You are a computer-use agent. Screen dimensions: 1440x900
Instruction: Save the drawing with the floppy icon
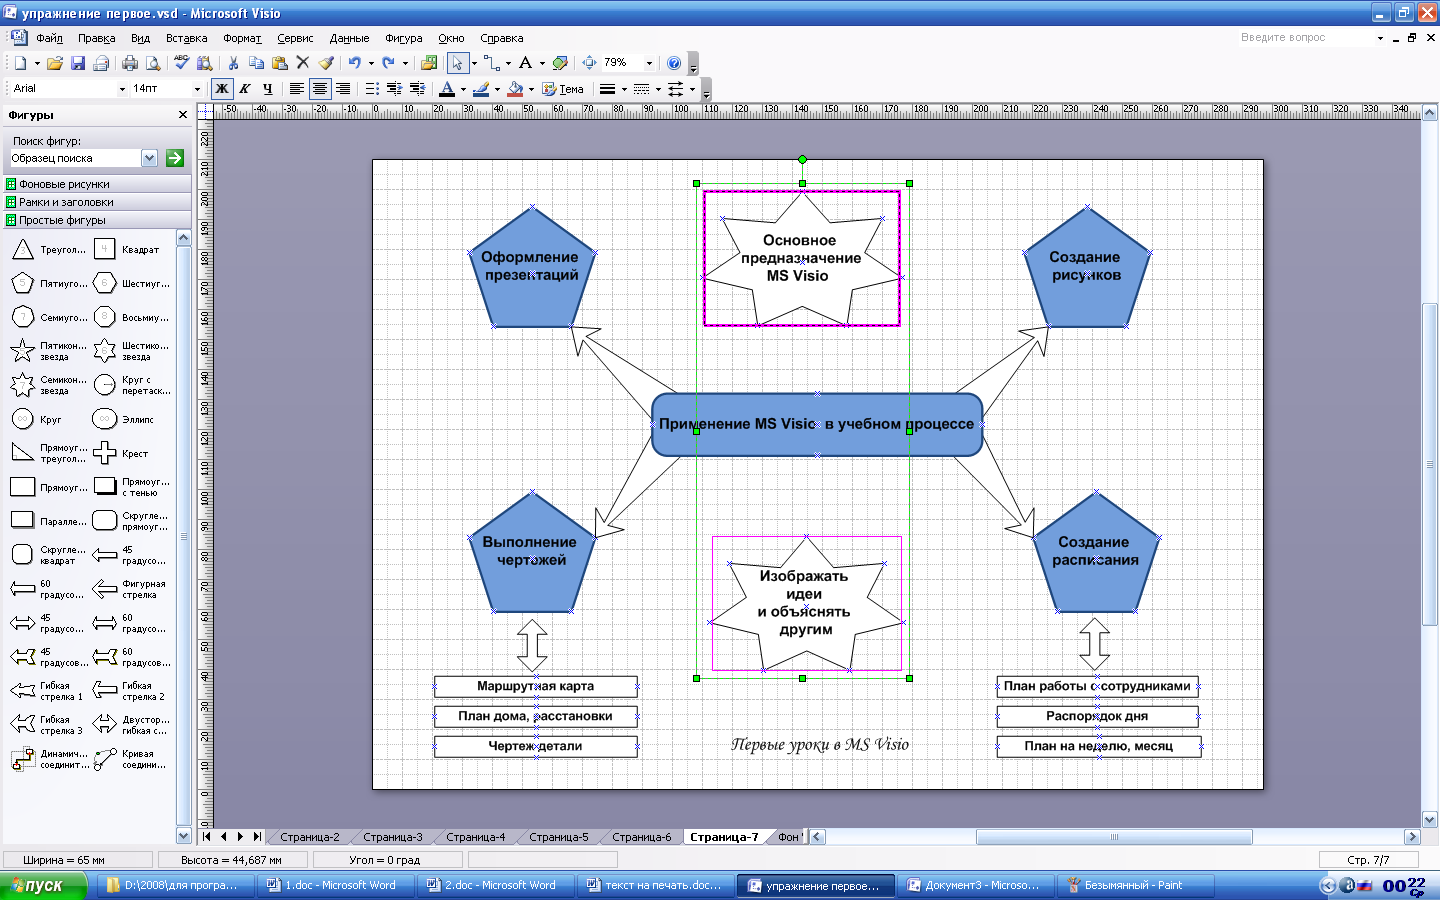coord(78,63)
